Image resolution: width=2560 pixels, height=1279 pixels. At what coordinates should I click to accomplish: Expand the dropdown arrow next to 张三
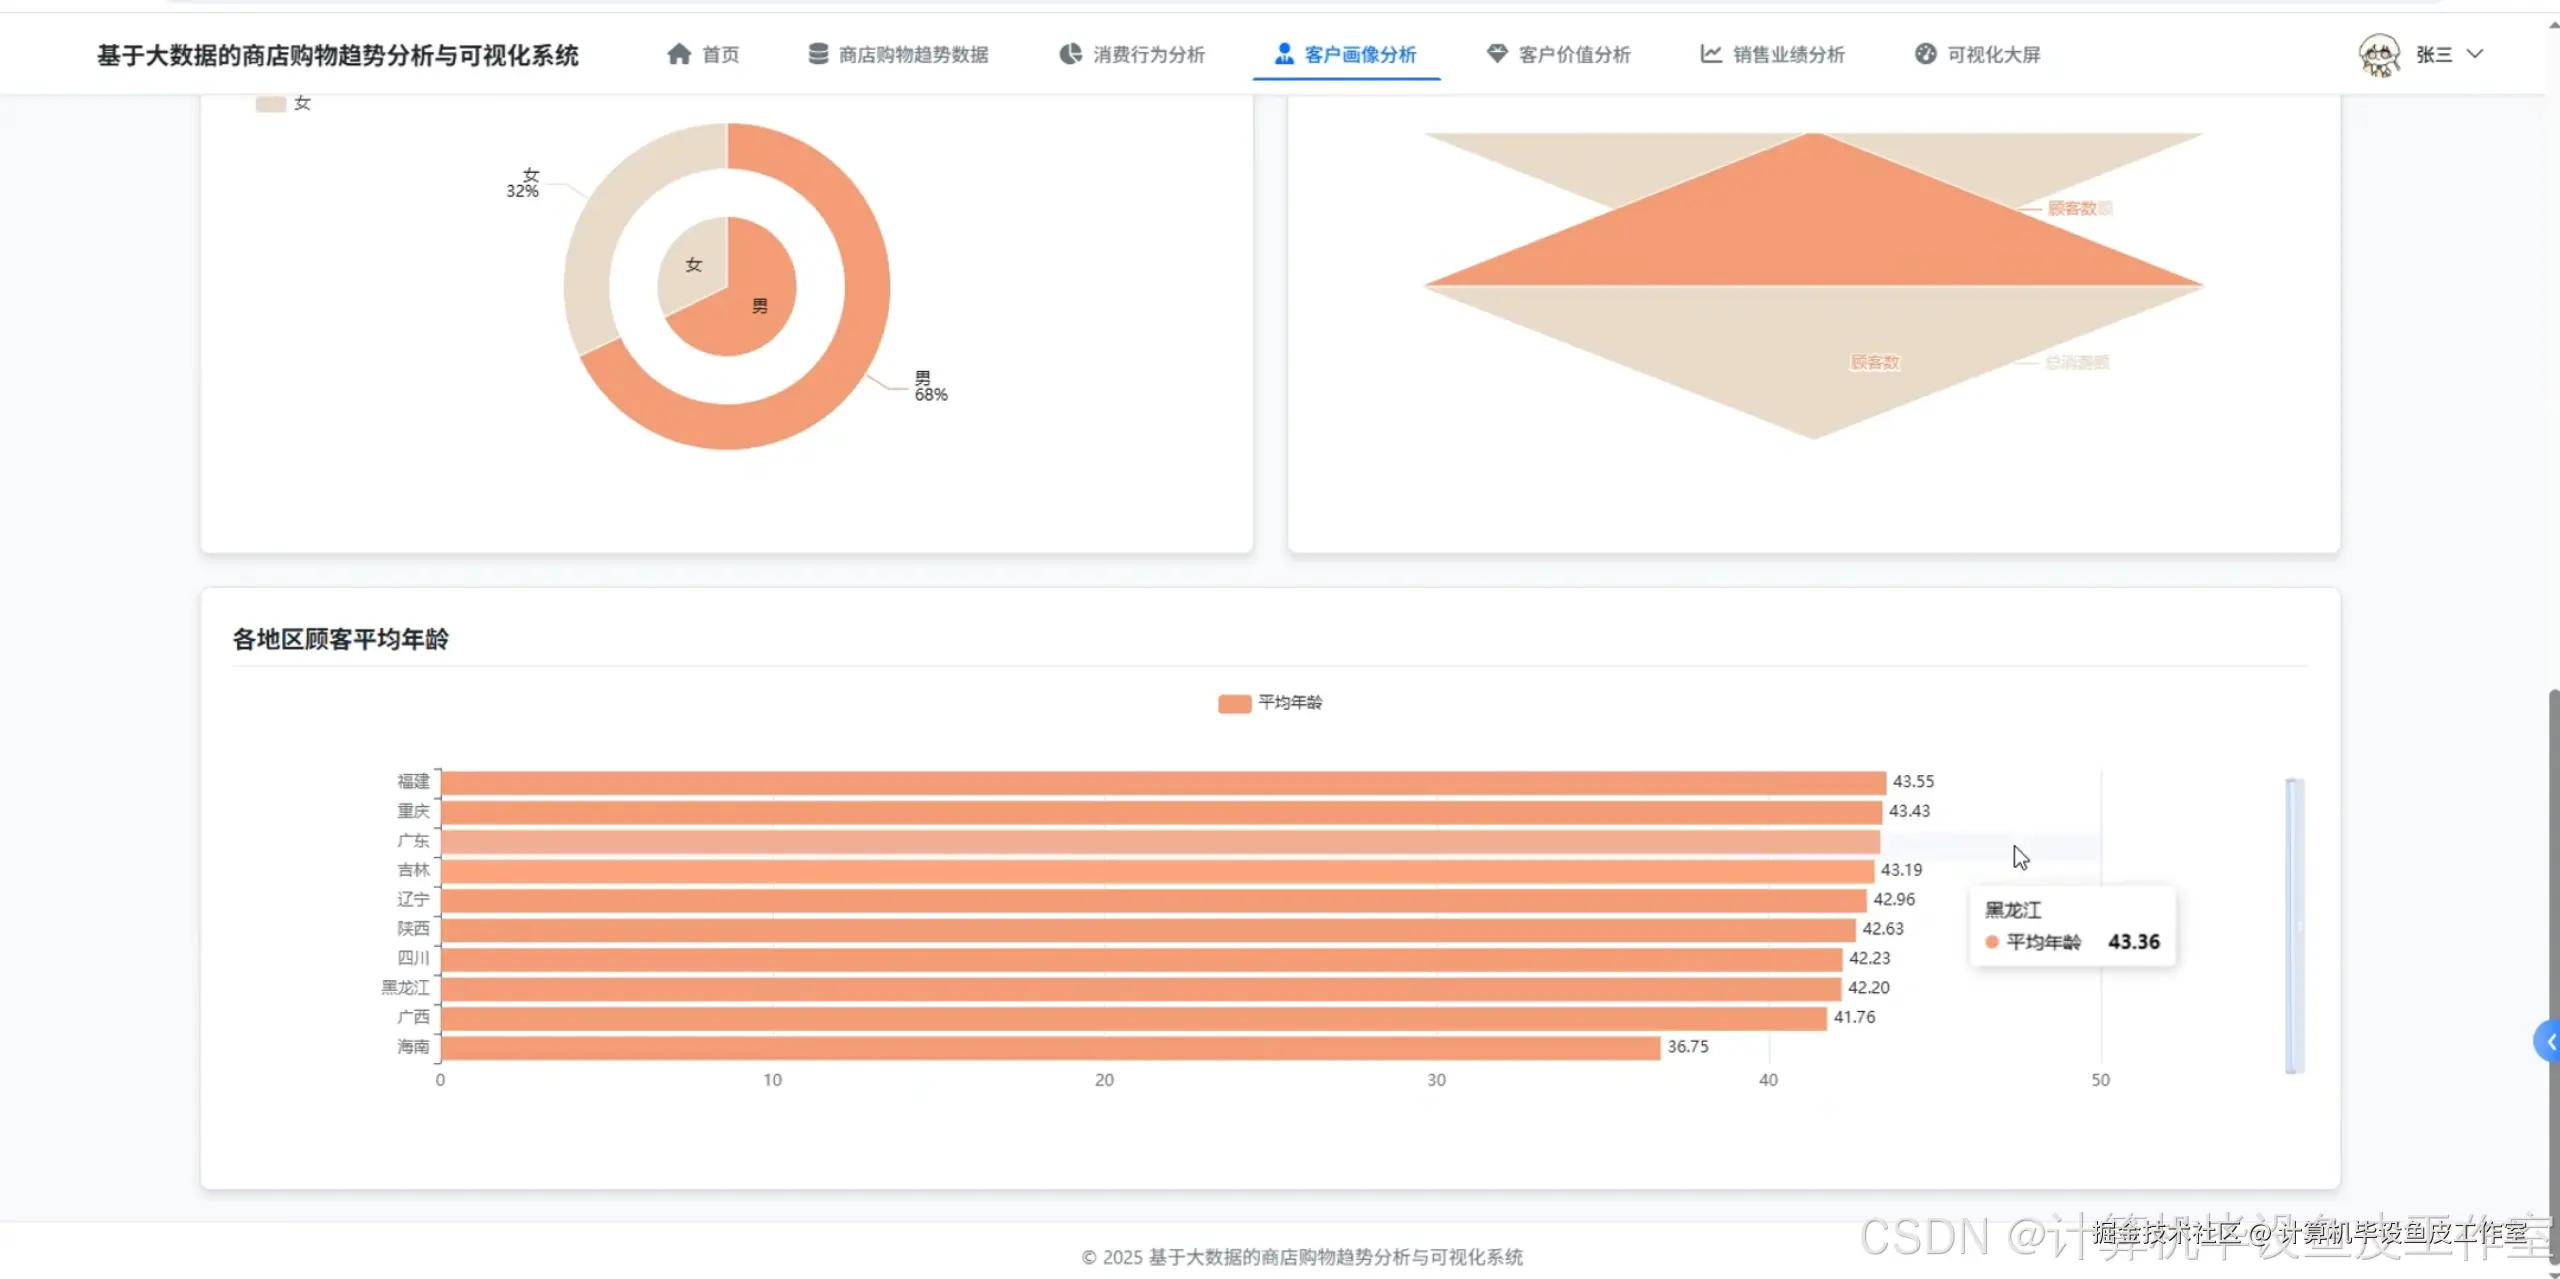tap(2475, 54)
